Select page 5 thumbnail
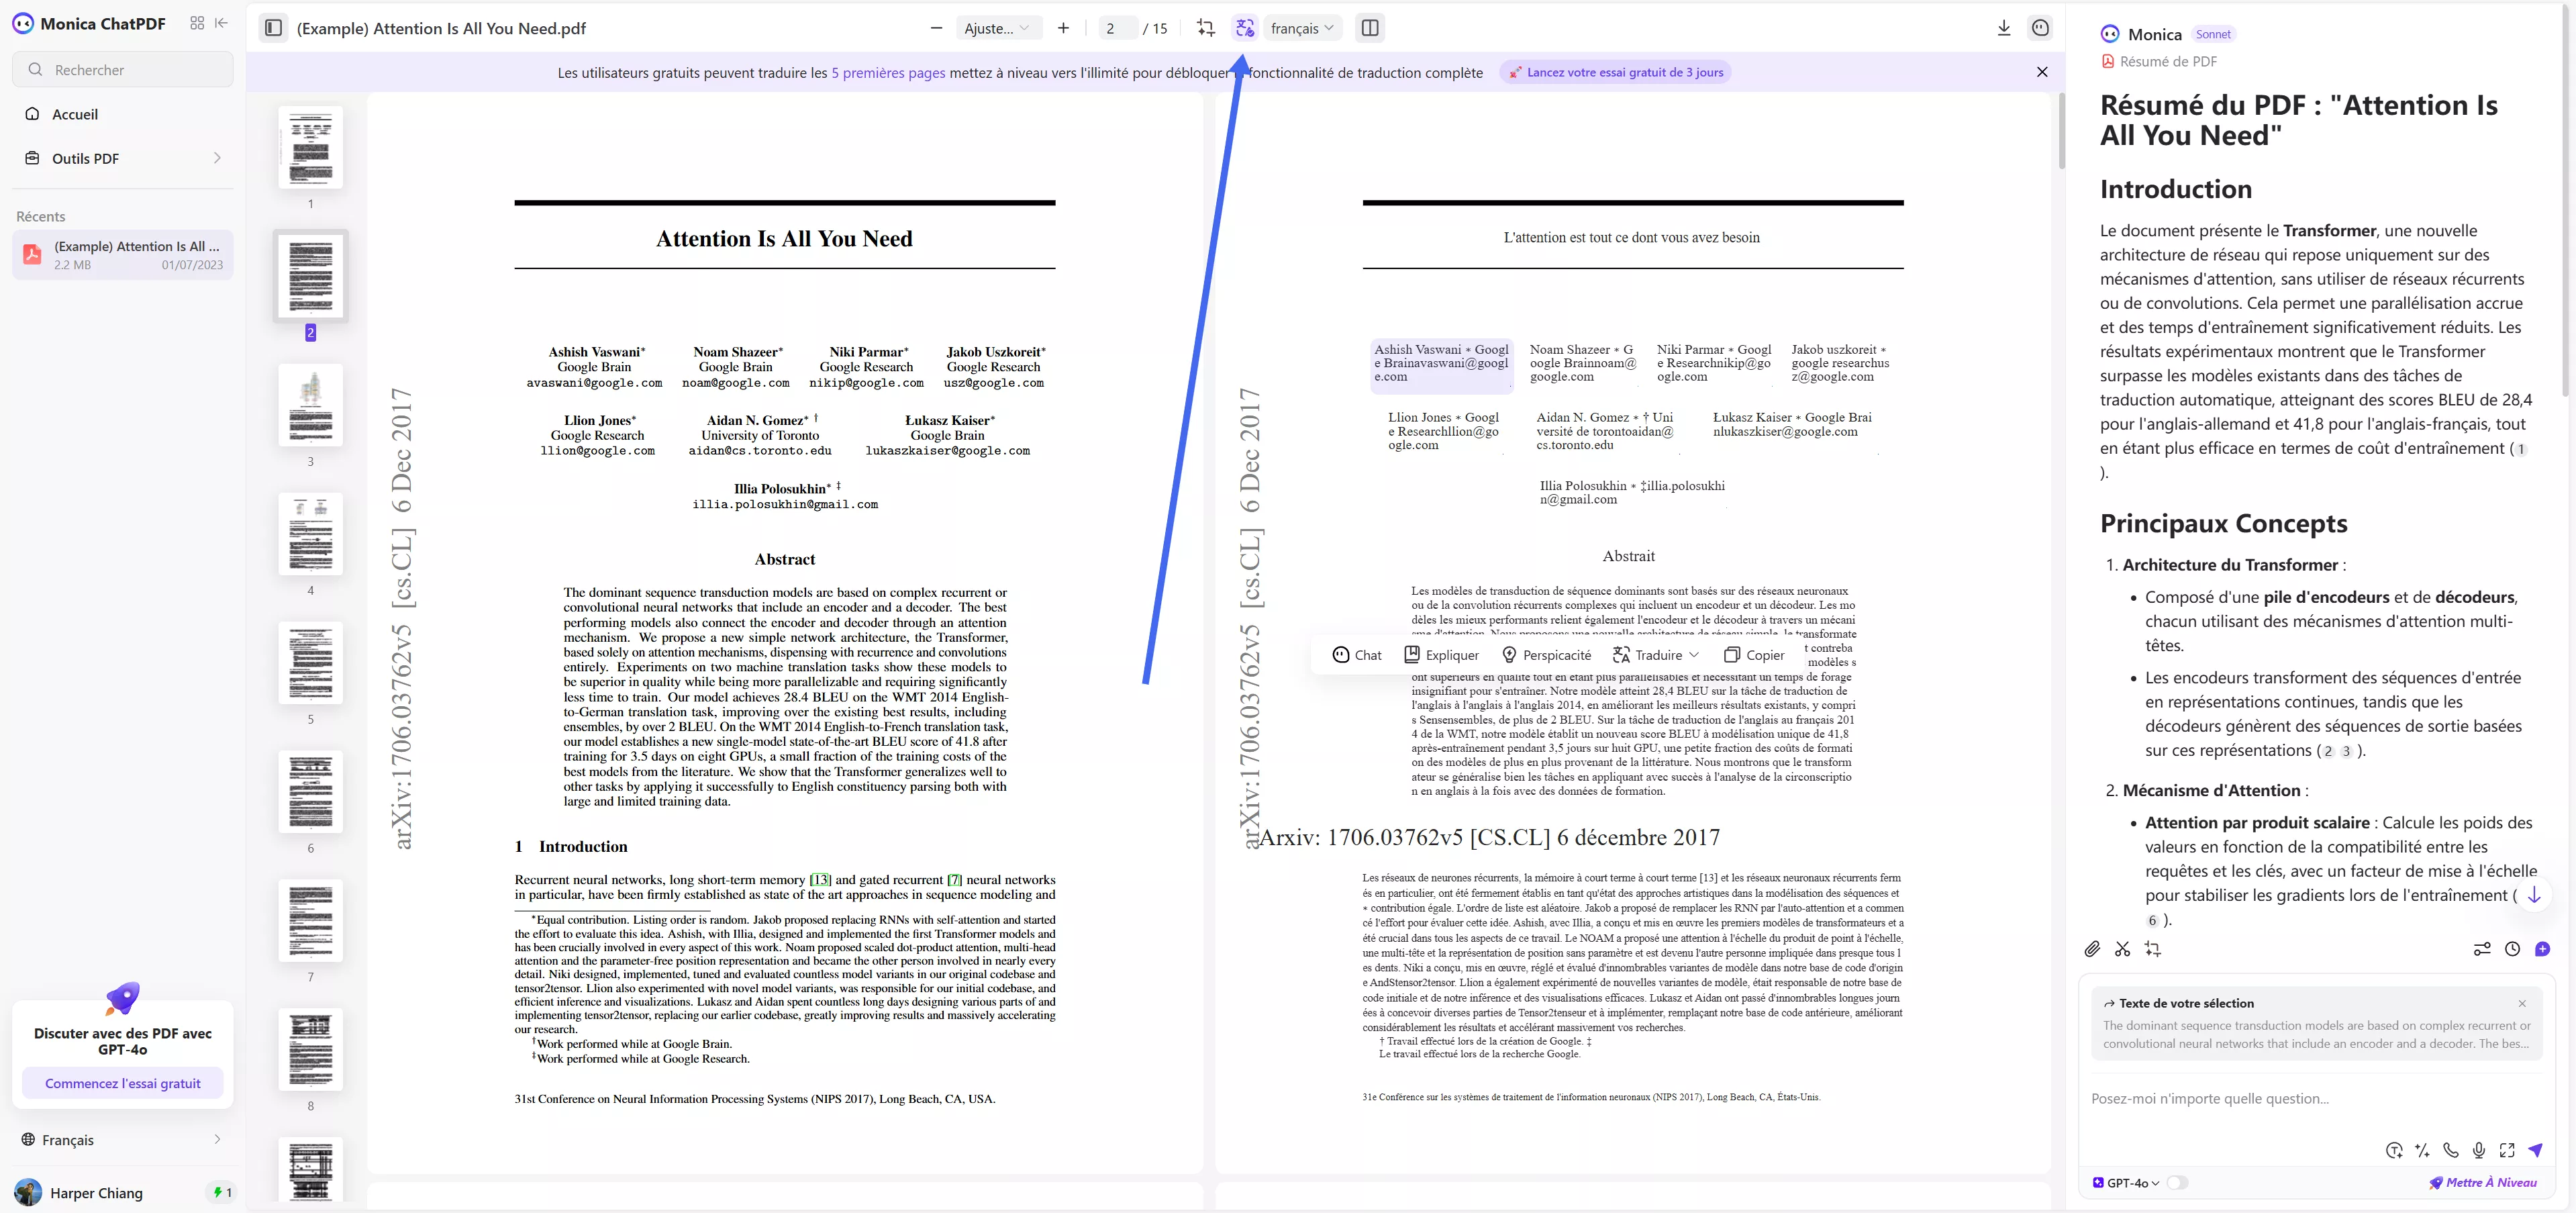Image resolution: width=2576 pixels, height=1213 pixels. pyautogui.click(x=311, y=663)
